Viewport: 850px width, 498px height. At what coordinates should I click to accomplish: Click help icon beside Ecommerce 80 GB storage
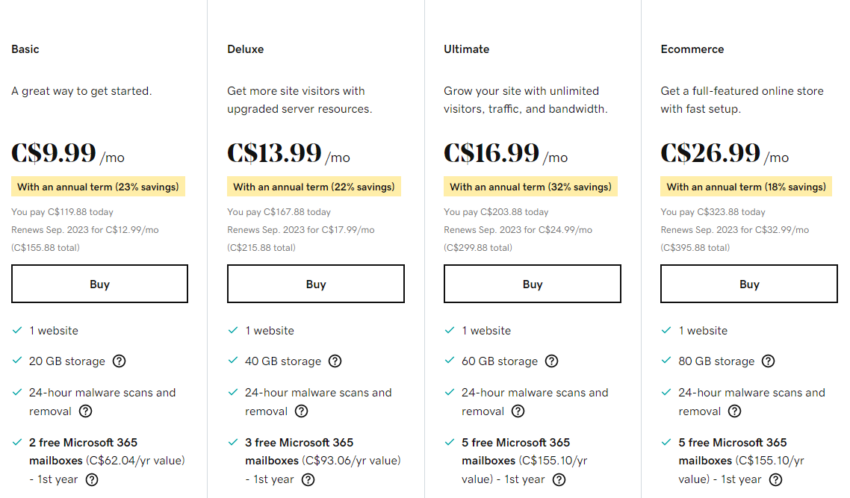click(x=768, y=361)
